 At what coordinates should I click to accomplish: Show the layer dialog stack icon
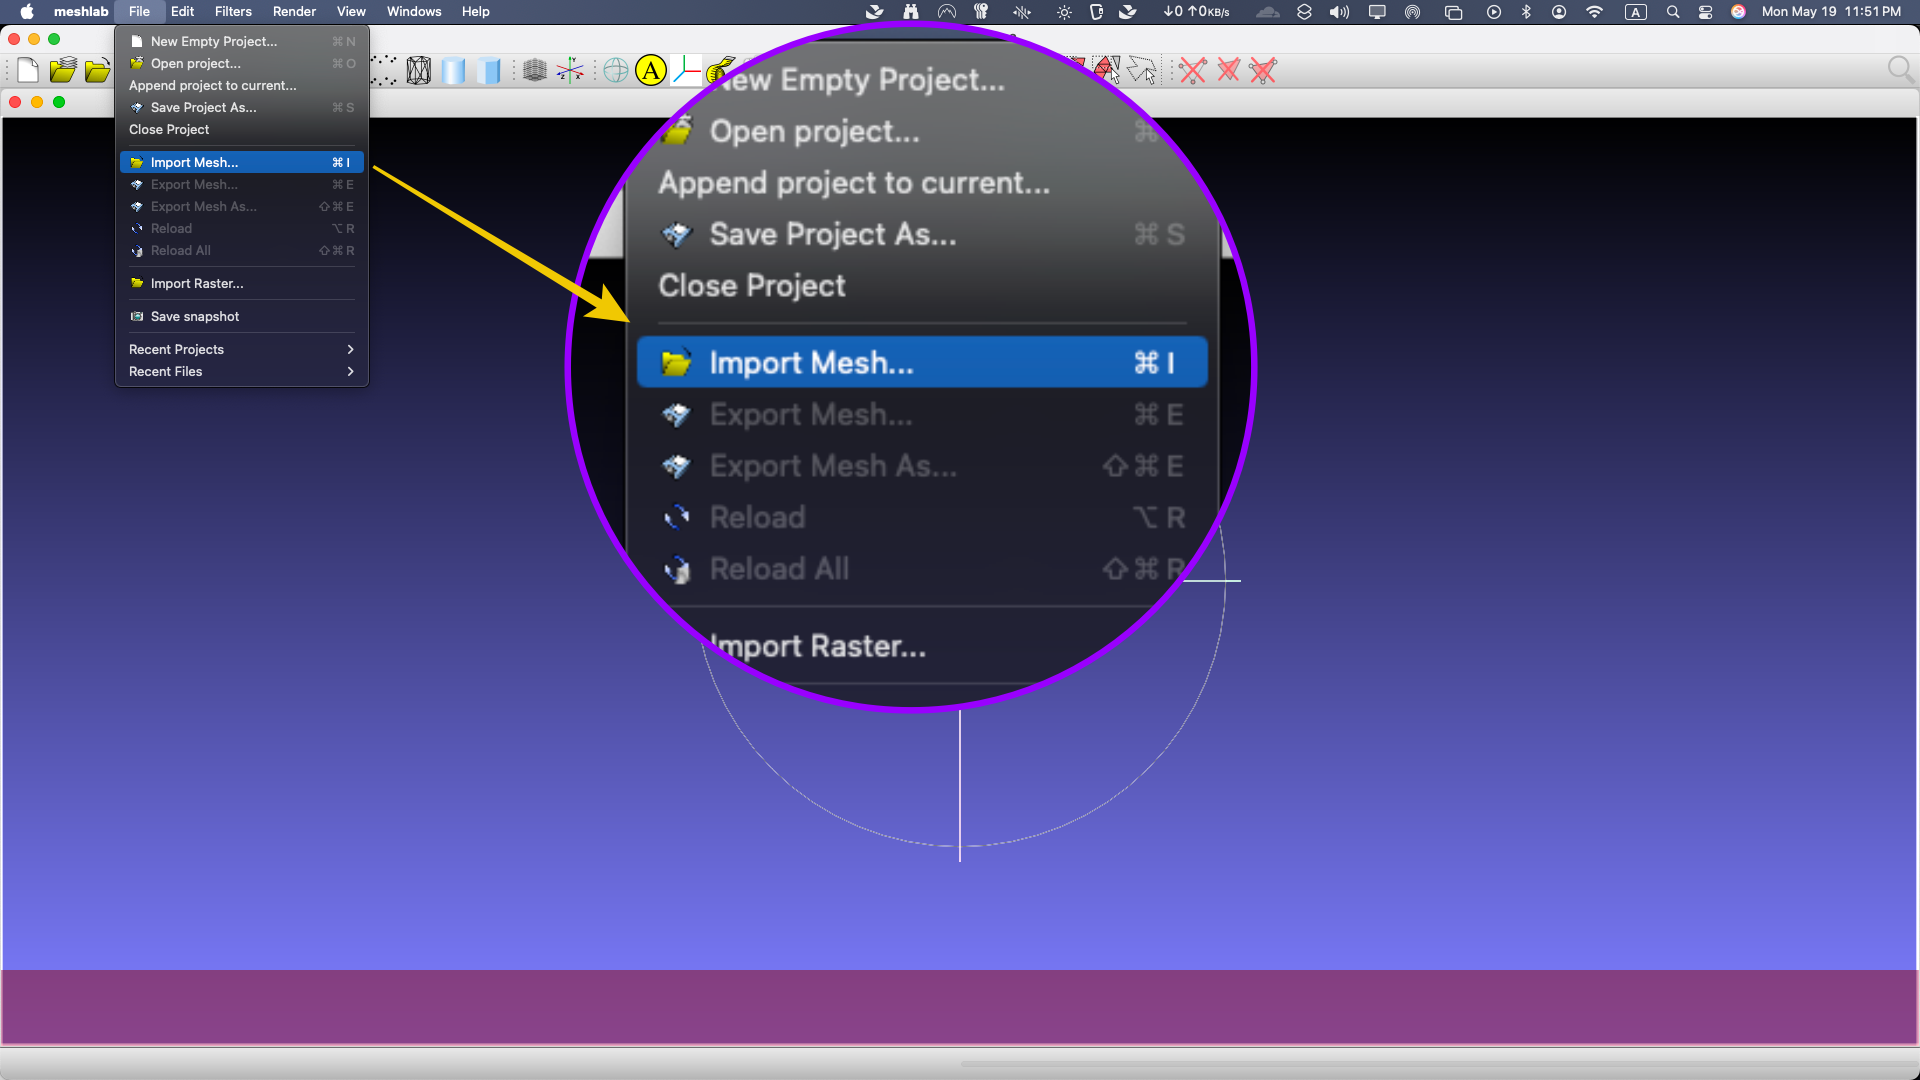click(535, 70)
